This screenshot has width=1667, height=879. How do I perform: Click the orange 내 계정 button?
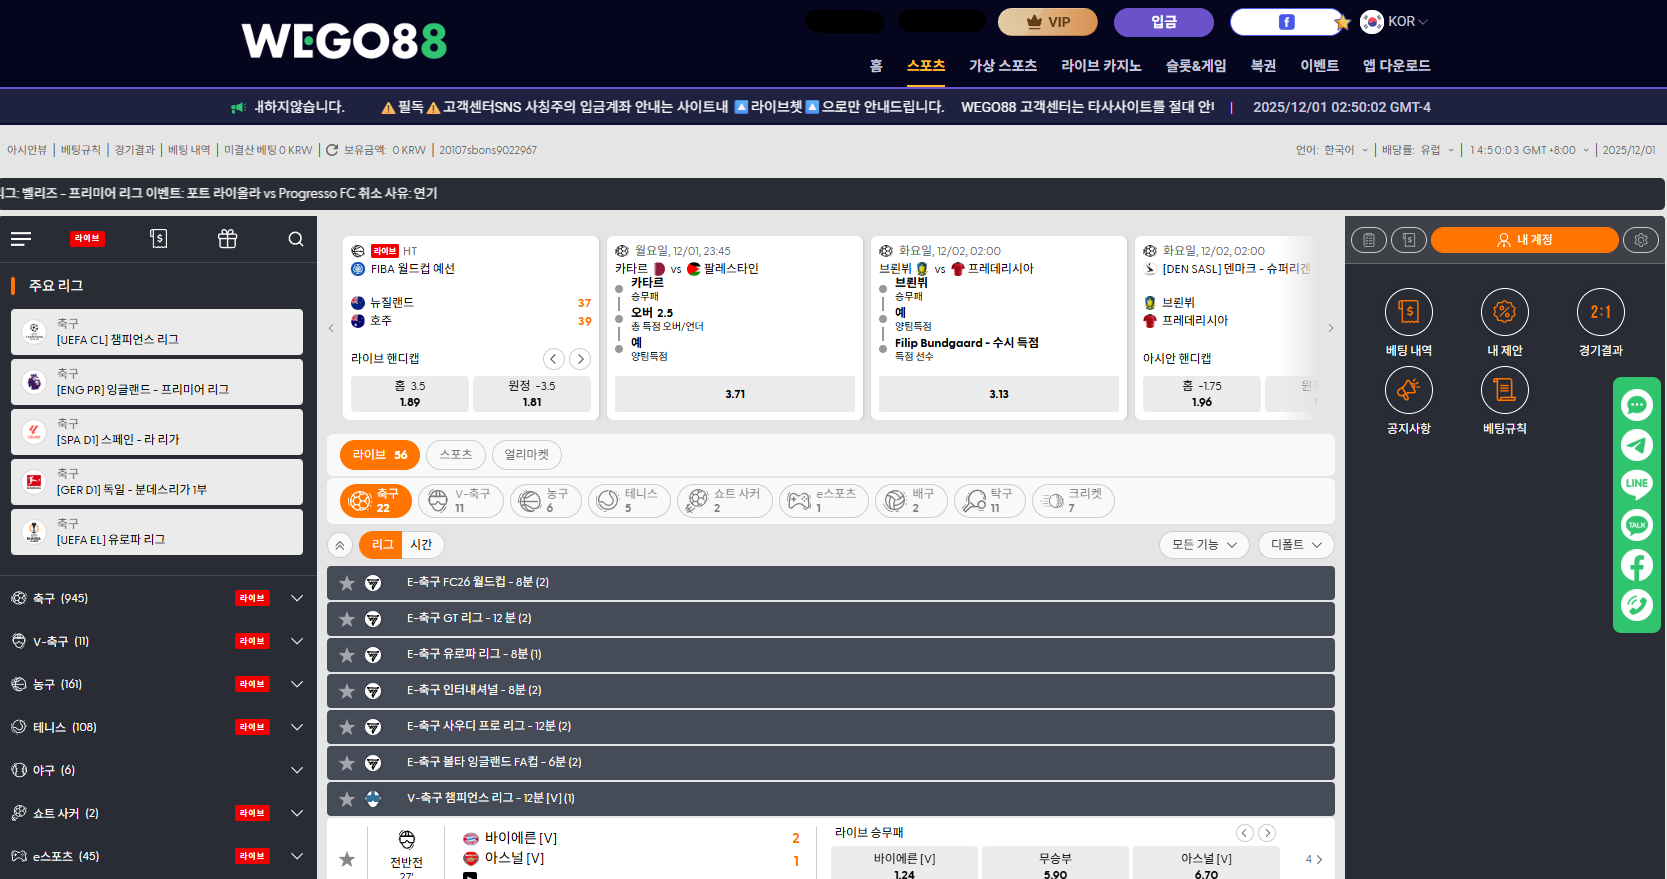[1524, 240]
